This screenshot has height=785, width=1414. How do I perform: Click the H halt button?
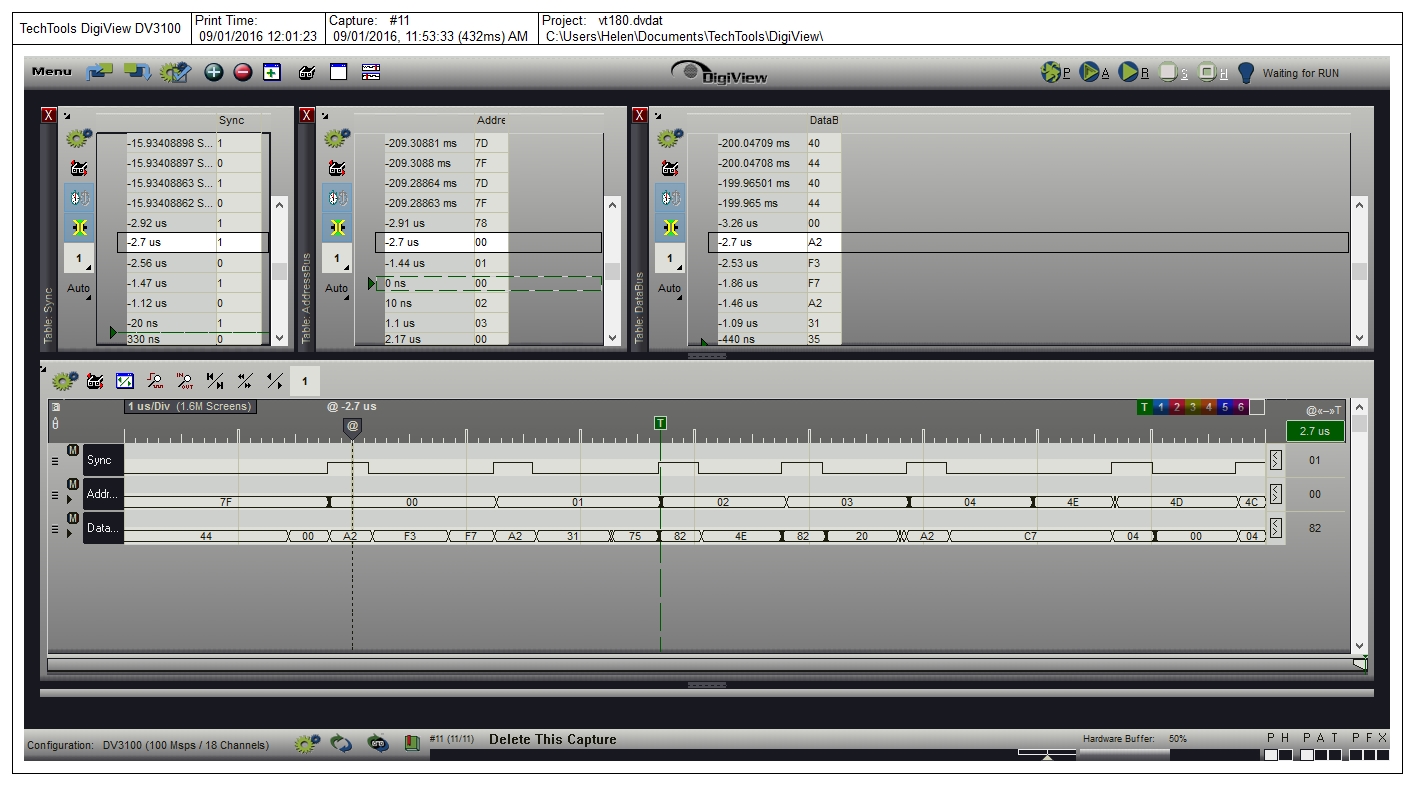1212,73
